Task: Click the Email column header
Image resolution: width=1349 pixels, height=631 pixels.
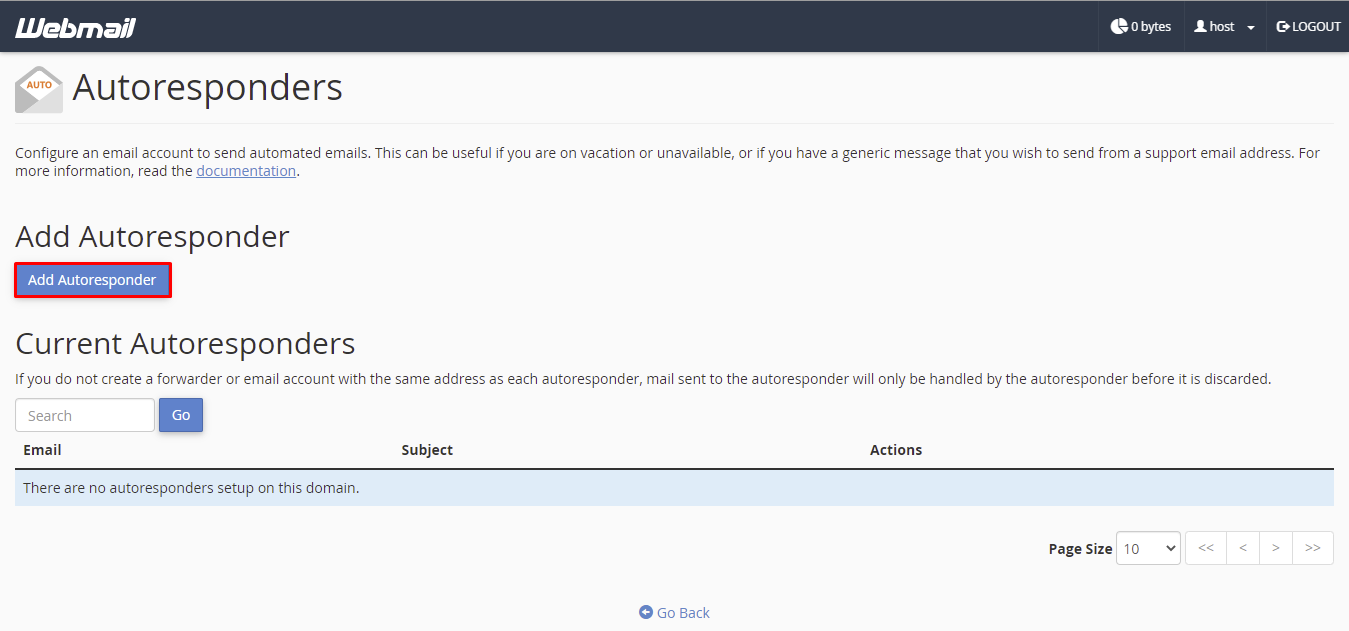Action: click(x=42, y=450)
